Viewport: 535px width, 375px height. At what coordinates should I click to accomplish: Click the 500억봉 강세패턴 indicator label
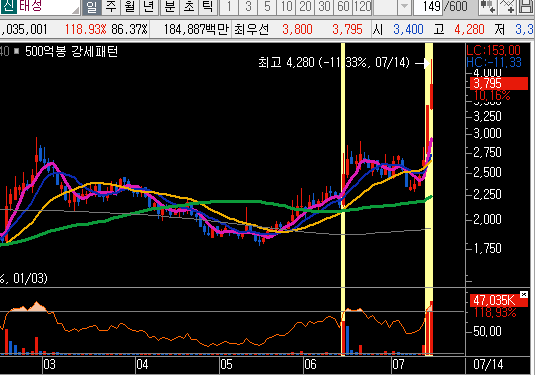tap(71, 52)
